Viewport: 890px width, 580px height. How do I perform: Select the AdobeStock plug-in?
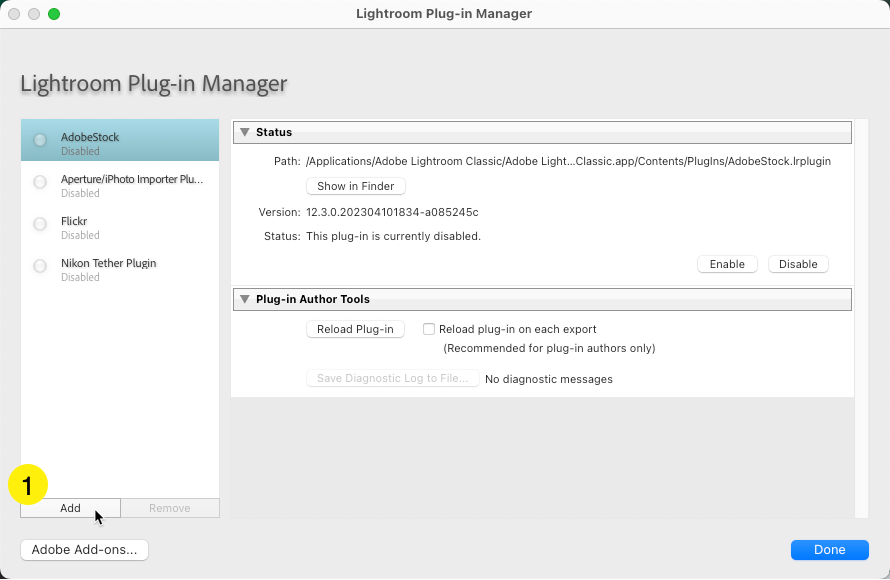click(120, 140)
